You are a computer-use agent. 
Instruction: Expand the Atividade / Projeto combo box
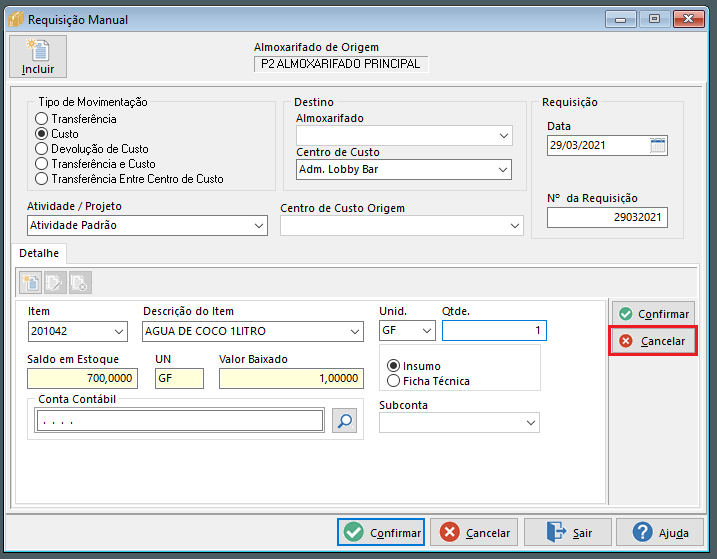click(258, 226)
